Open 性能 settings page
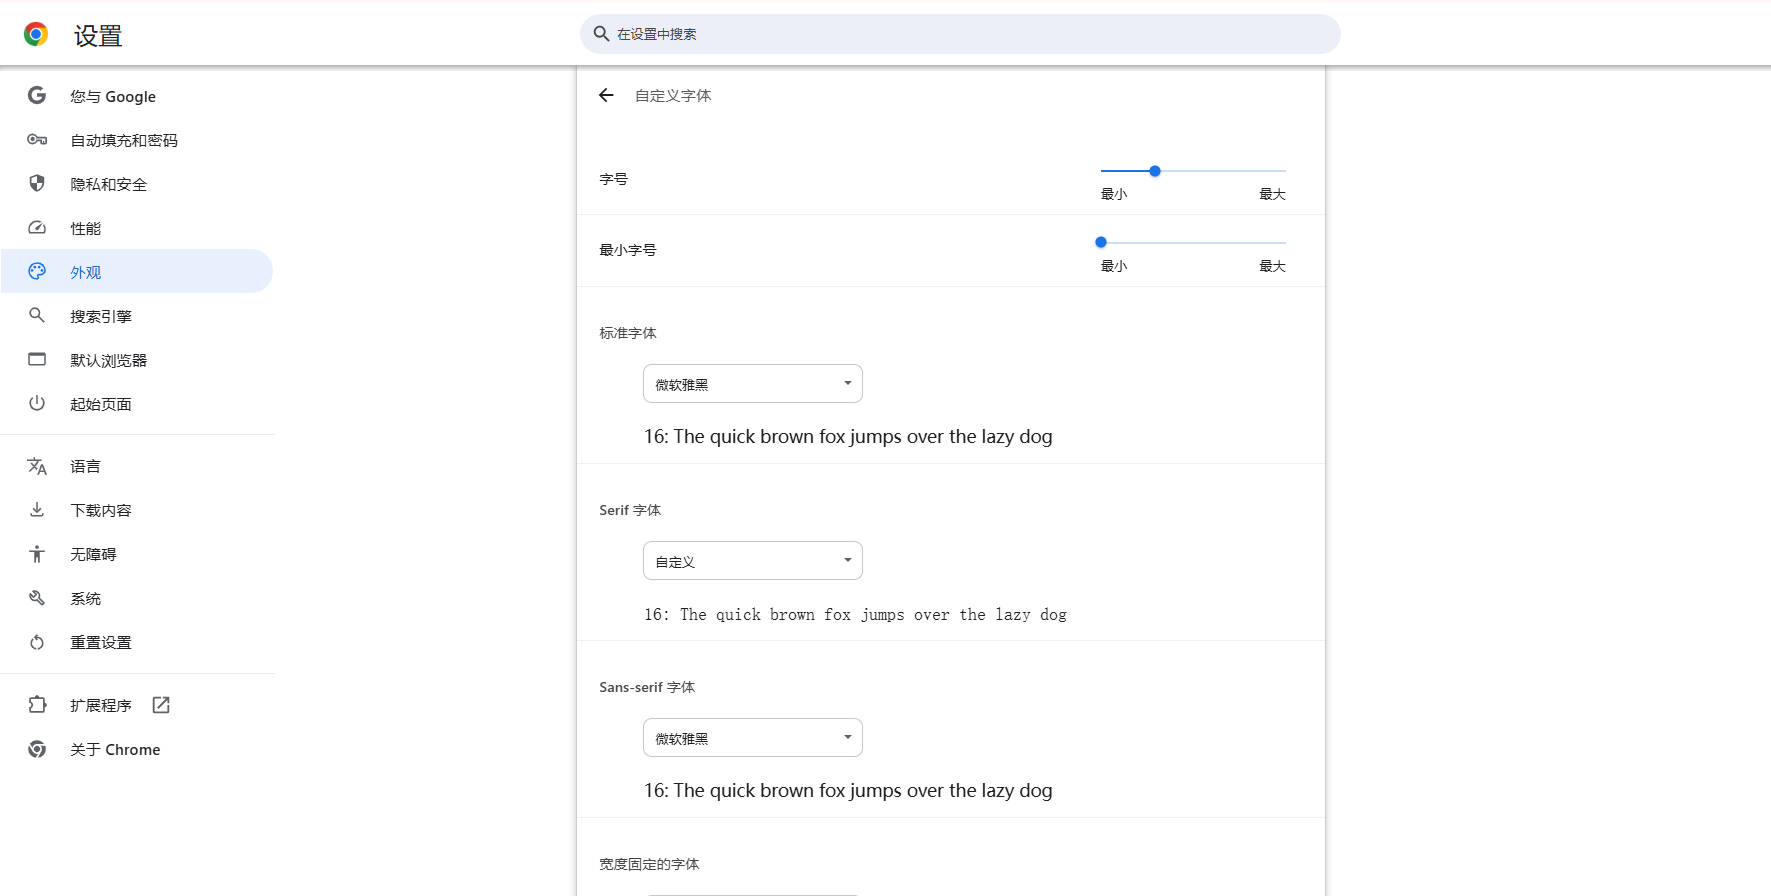The width and height of the screenshot is (1771, 896). pos(137,228)
